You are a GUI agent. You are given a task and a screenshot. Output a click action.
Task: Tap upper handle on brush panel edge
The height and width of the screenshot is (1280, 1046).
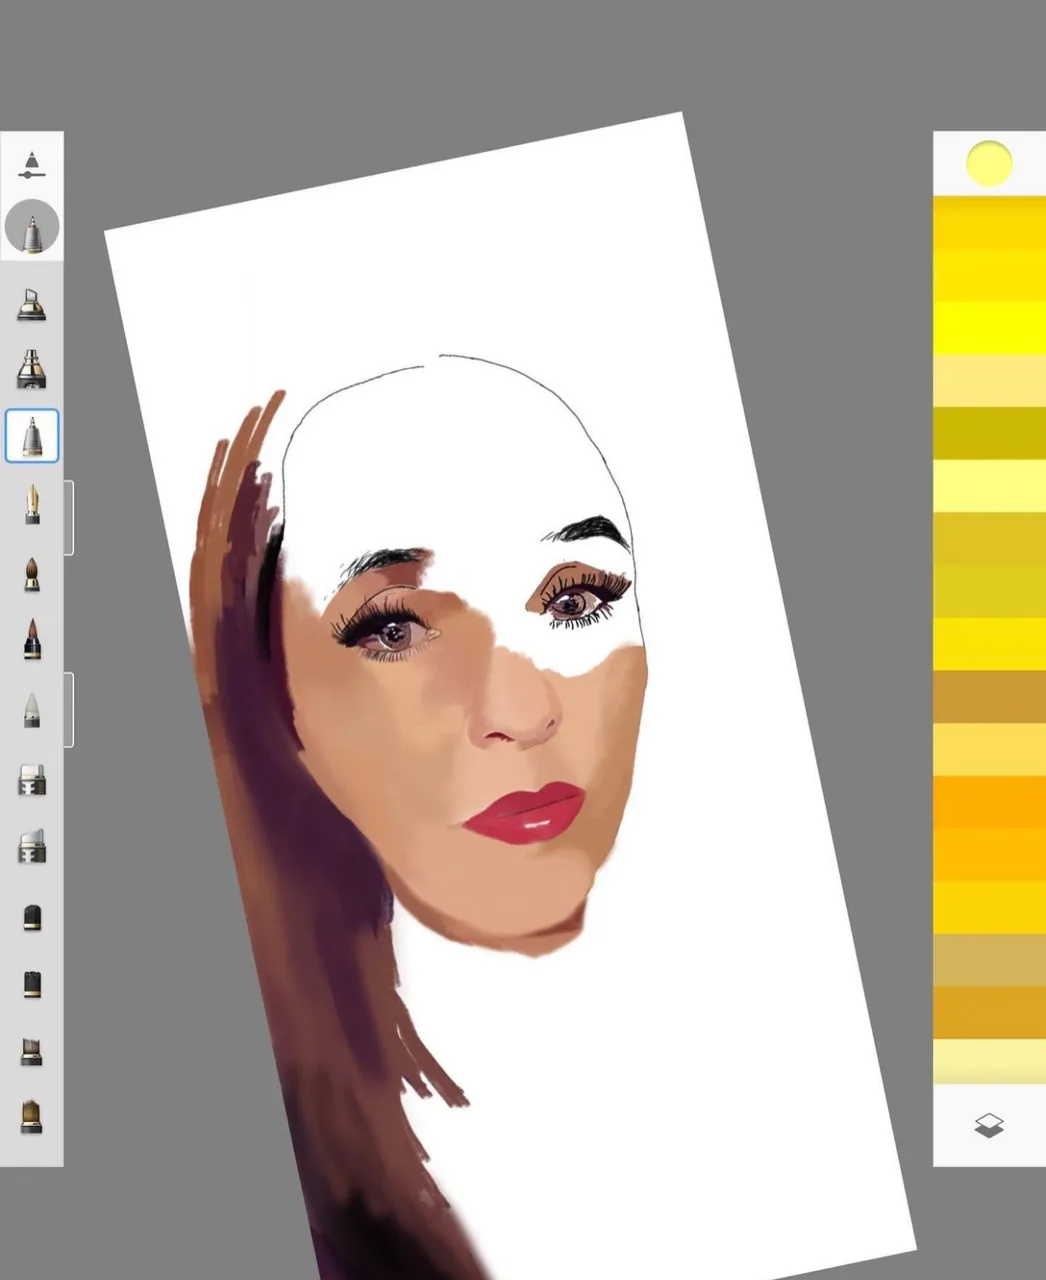click(x=69, y=517)
